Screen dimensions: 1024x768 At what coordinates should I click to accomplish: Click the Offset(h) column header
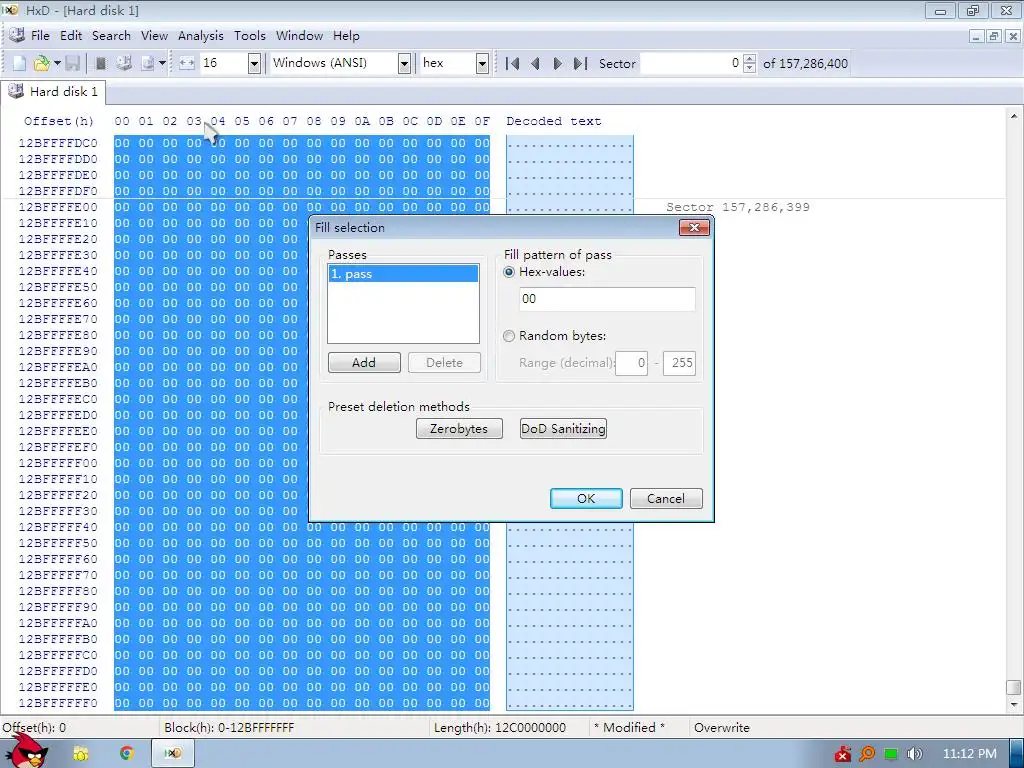pos(59,121)
